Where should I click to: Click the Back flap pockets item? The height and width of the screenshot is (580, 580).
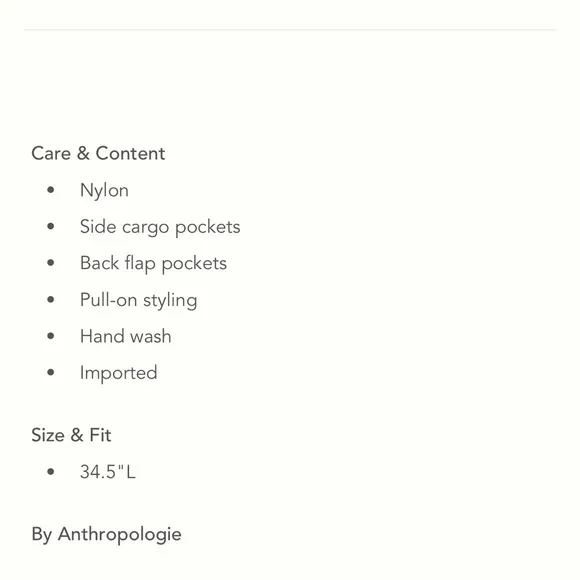click(154, 263)
